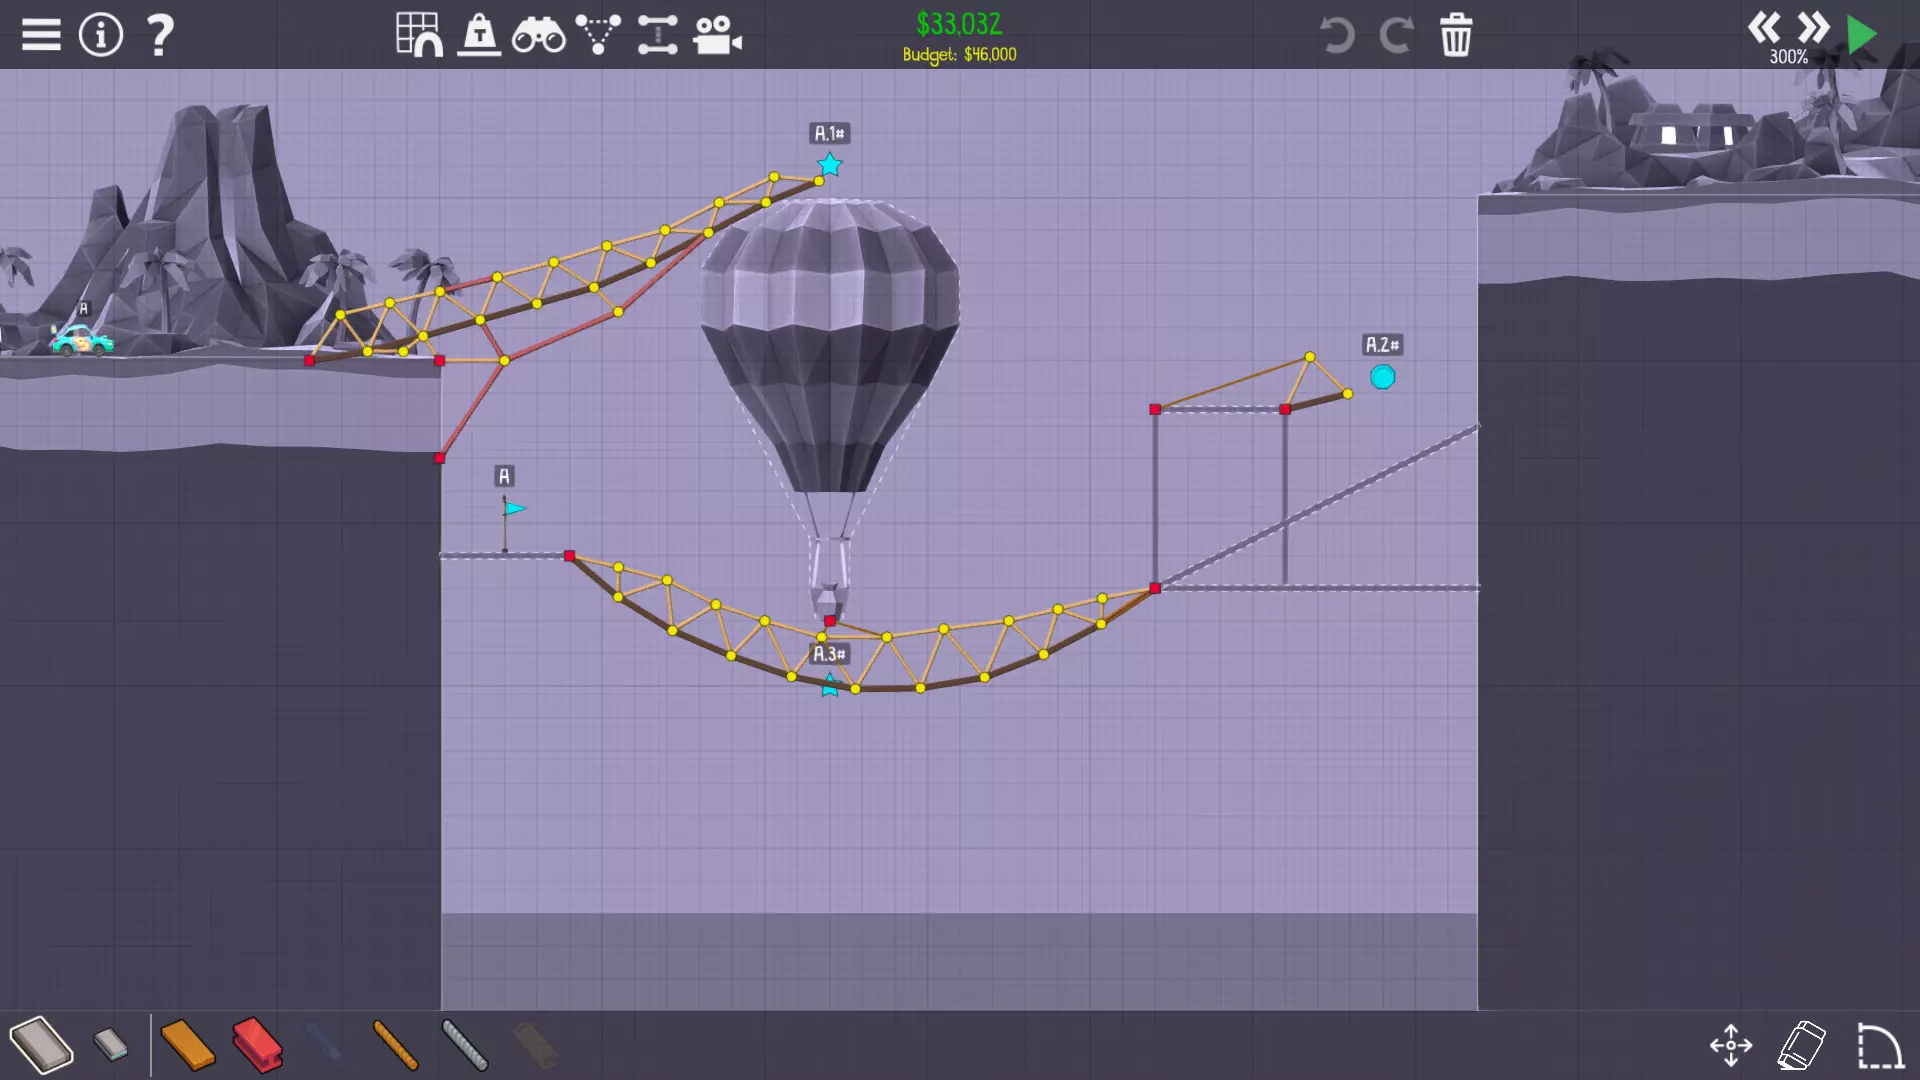
Task: Increase simulation speed with right arrows
Action: (1812, 27)
